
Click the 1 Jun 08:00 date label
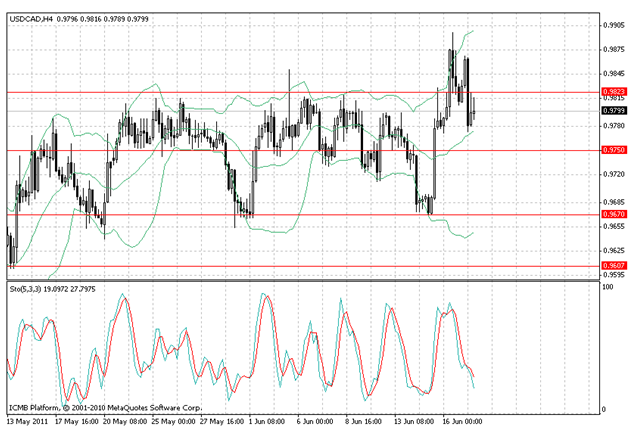[267, 422]
